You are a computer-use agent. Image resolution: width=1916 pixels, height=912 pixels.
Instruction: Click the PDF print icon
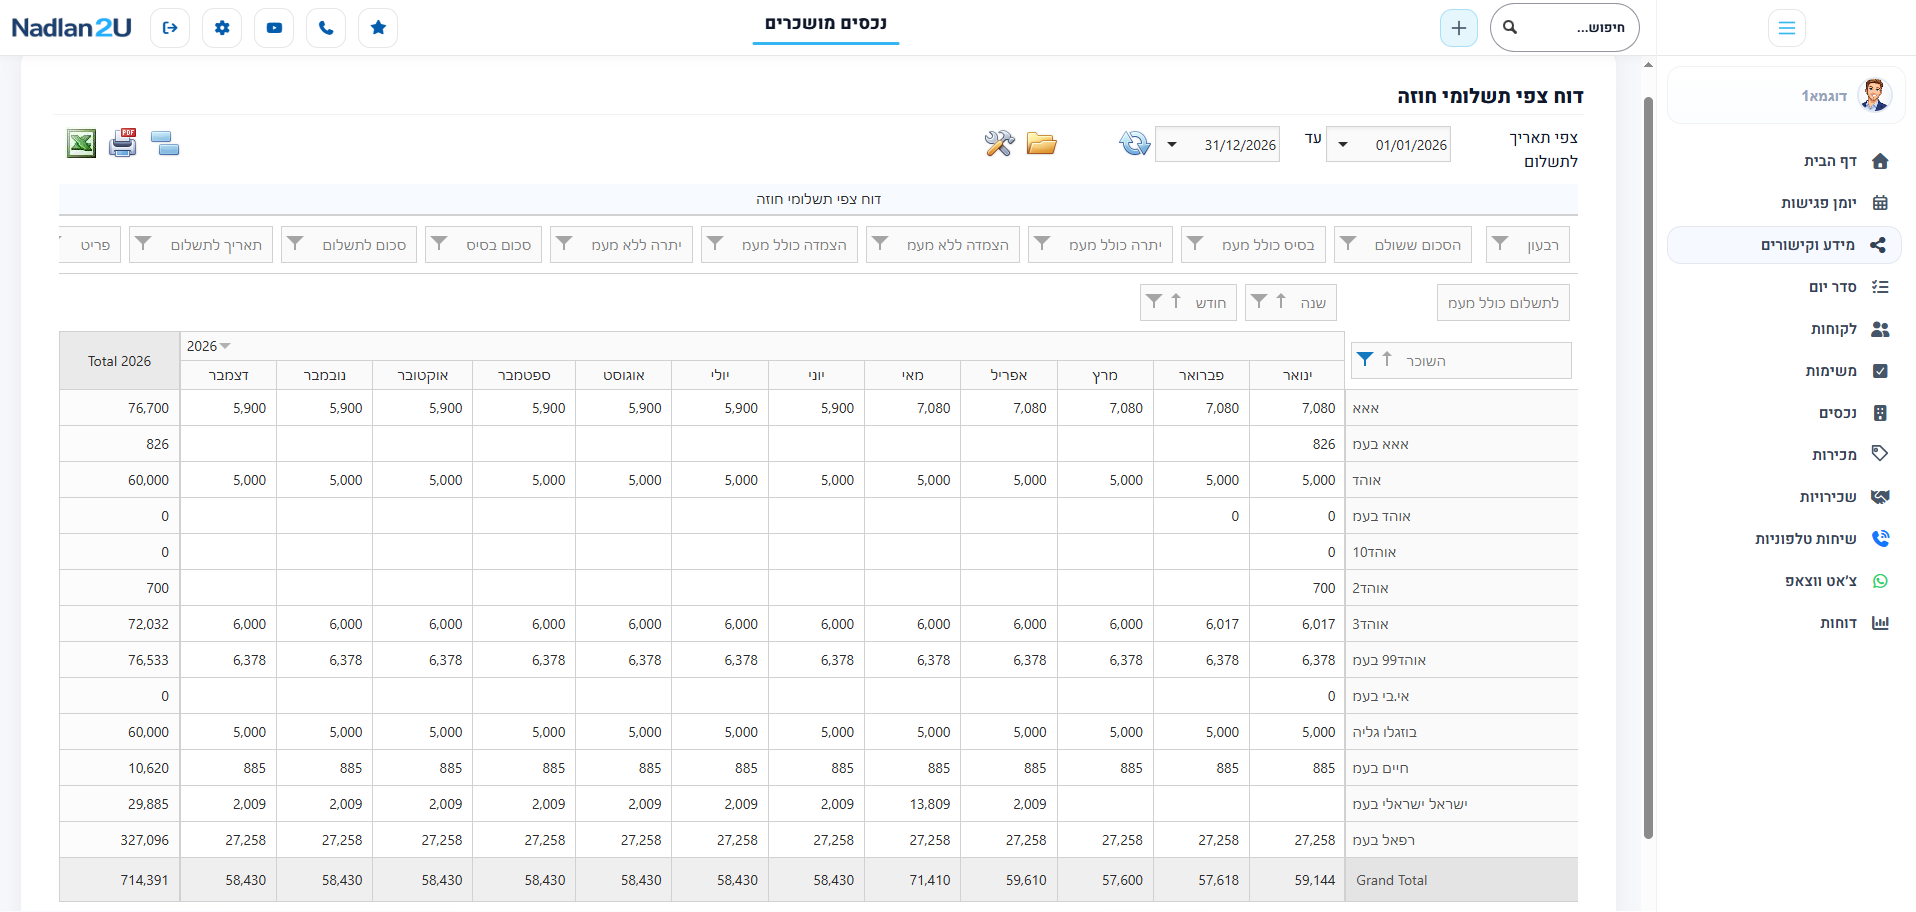coord(123,143)
